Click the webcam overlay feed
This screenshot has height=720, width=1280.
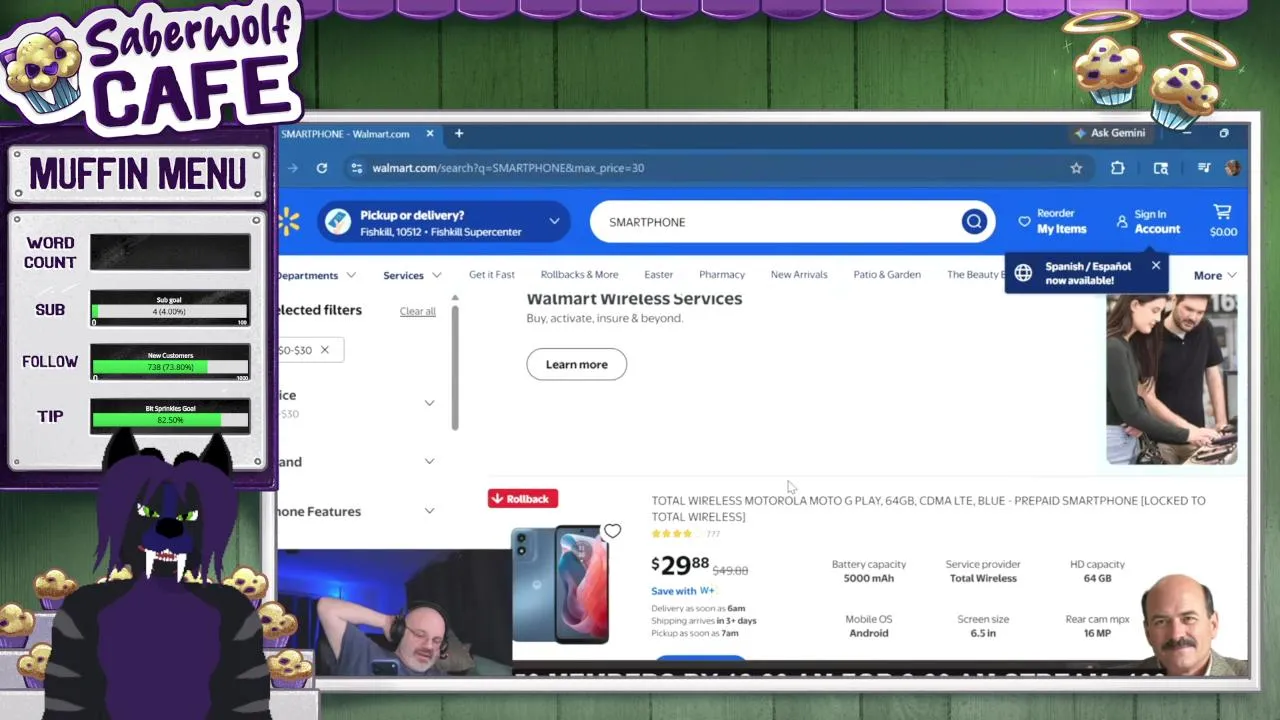(395, 612)
